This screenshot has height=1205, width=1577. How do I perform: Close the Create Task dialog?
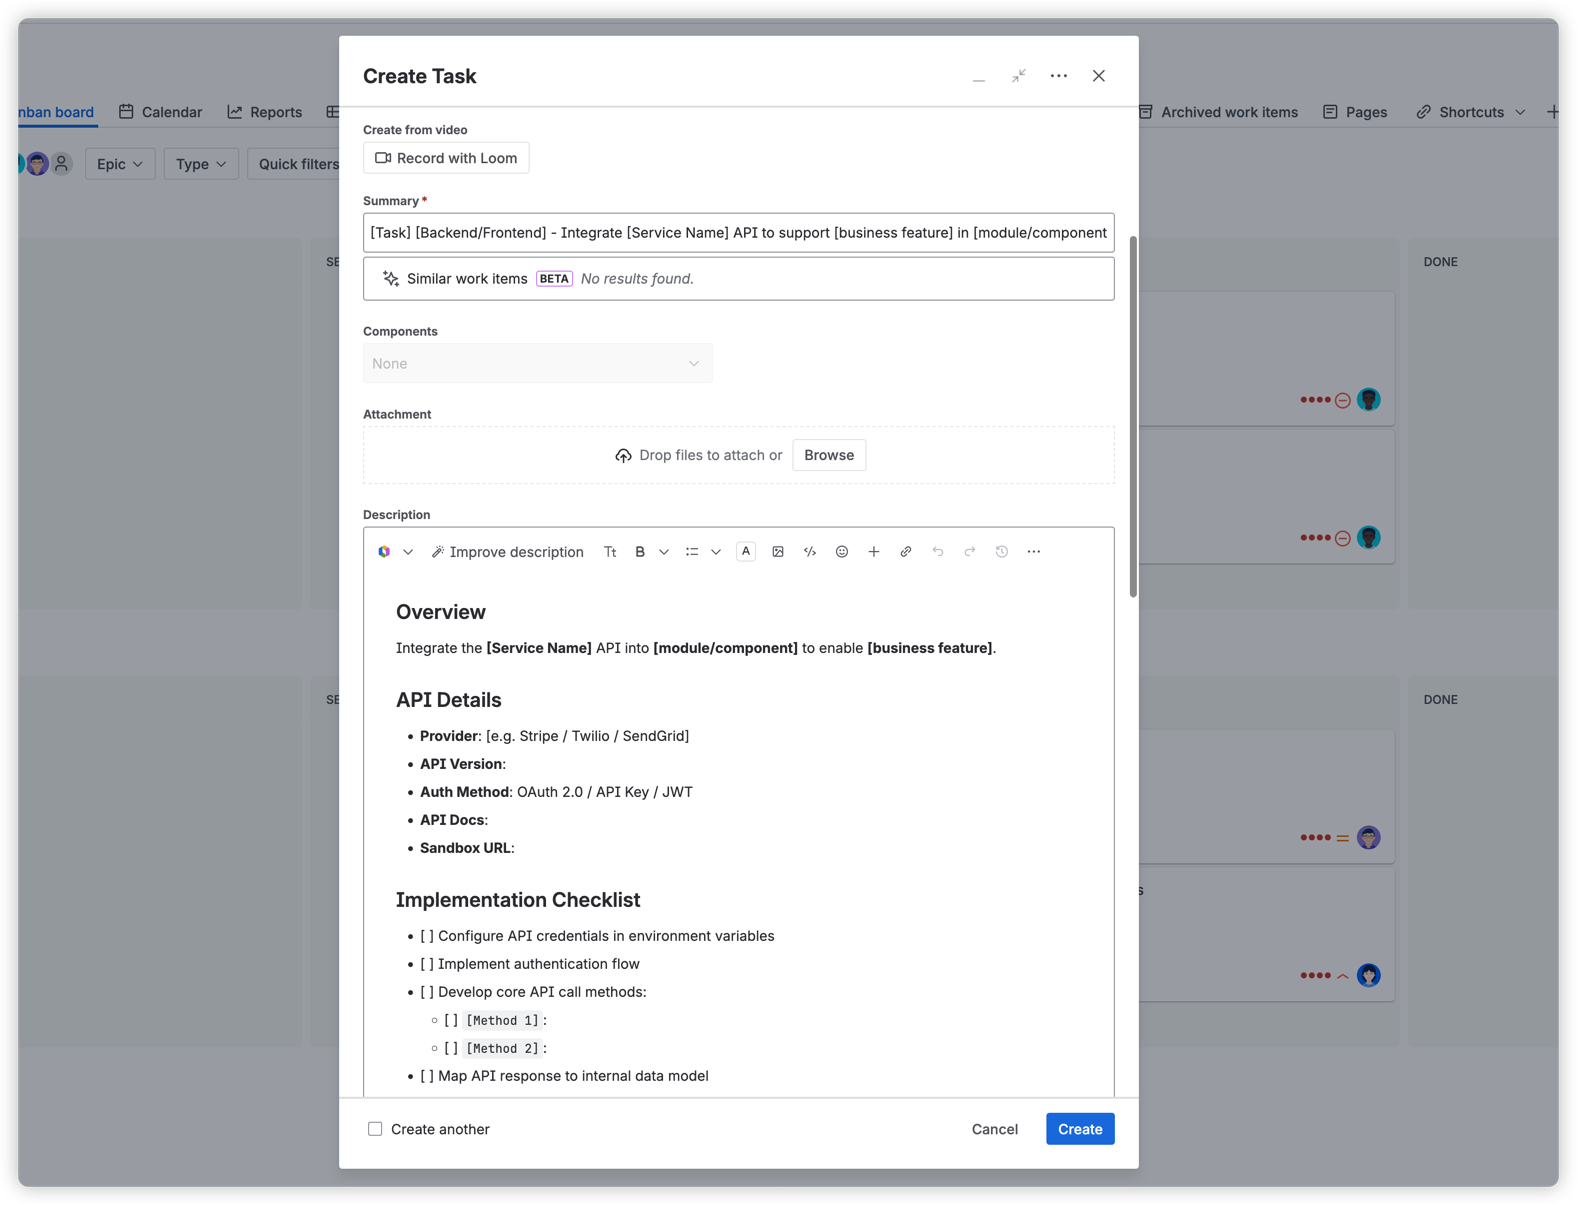(x=1099, y=76)
